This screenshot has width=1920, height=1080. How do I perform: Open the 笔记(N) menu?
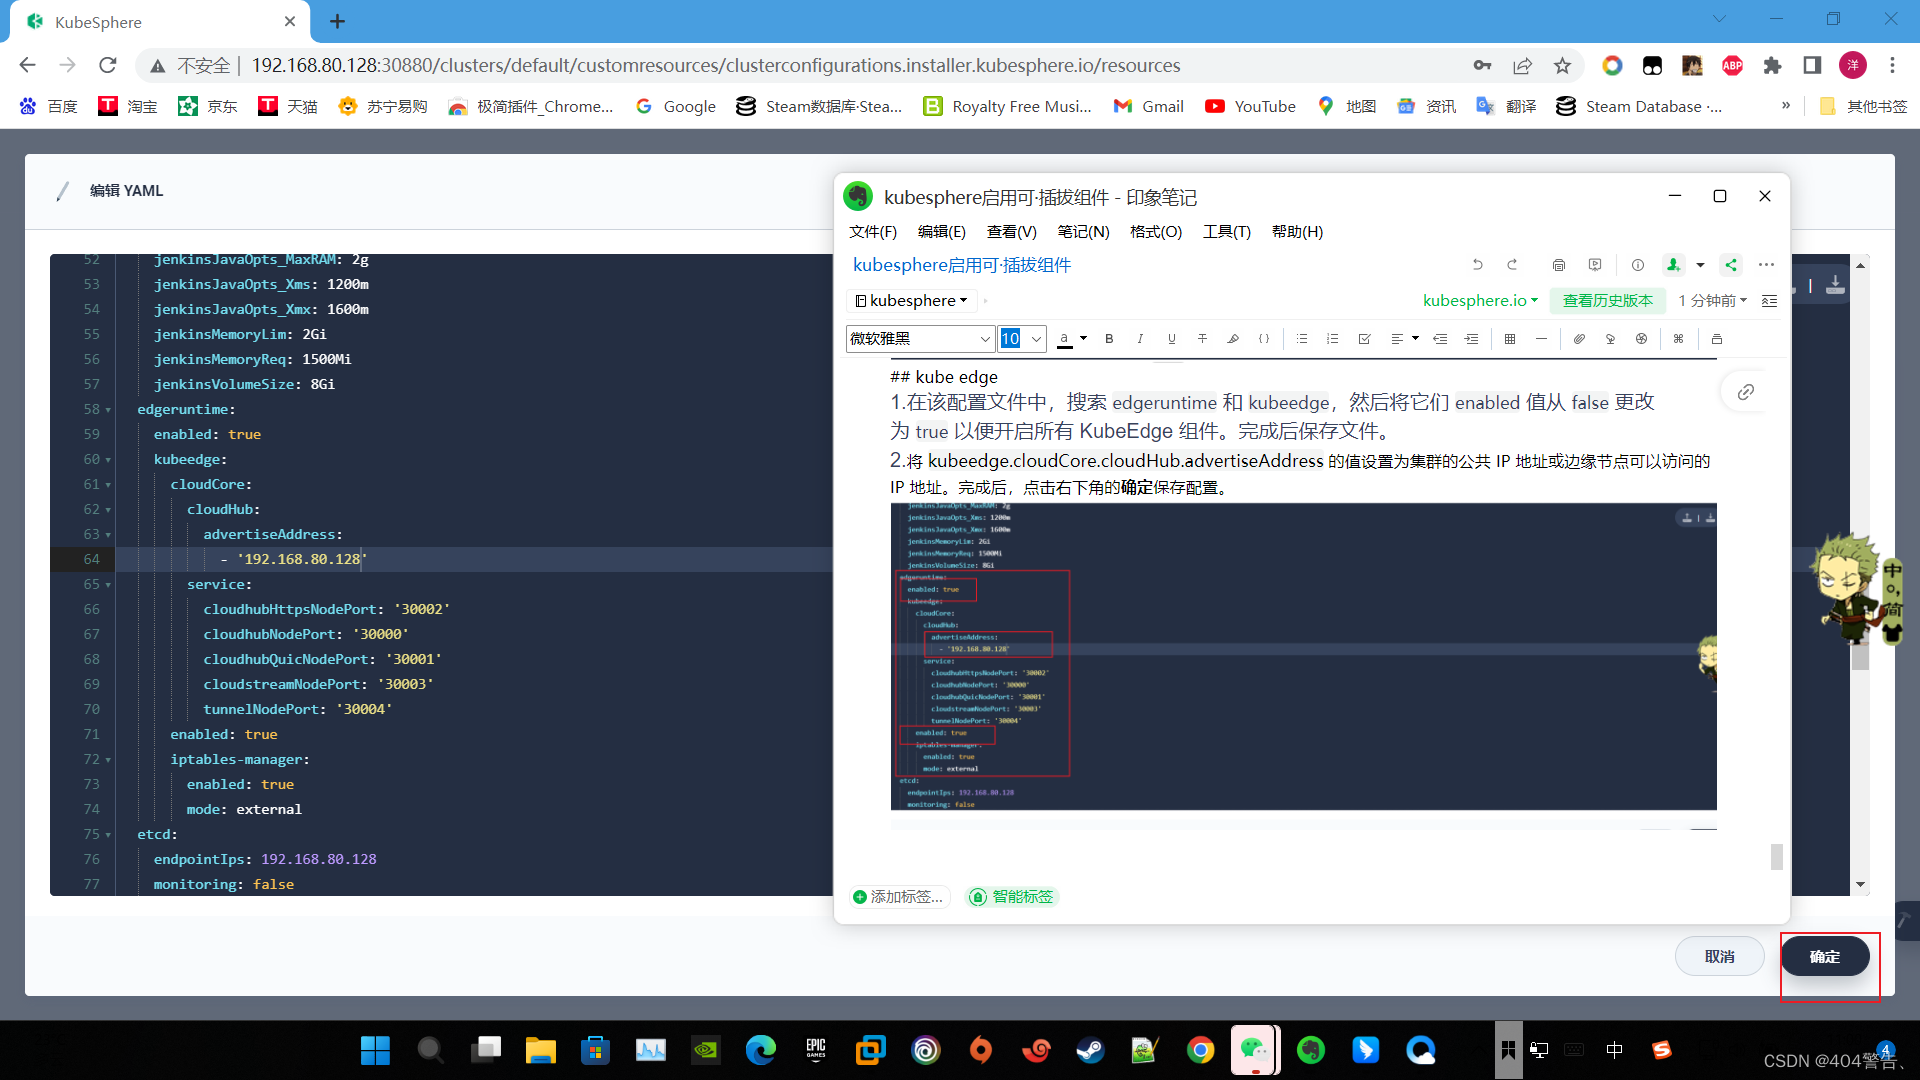pos(1084,232)
